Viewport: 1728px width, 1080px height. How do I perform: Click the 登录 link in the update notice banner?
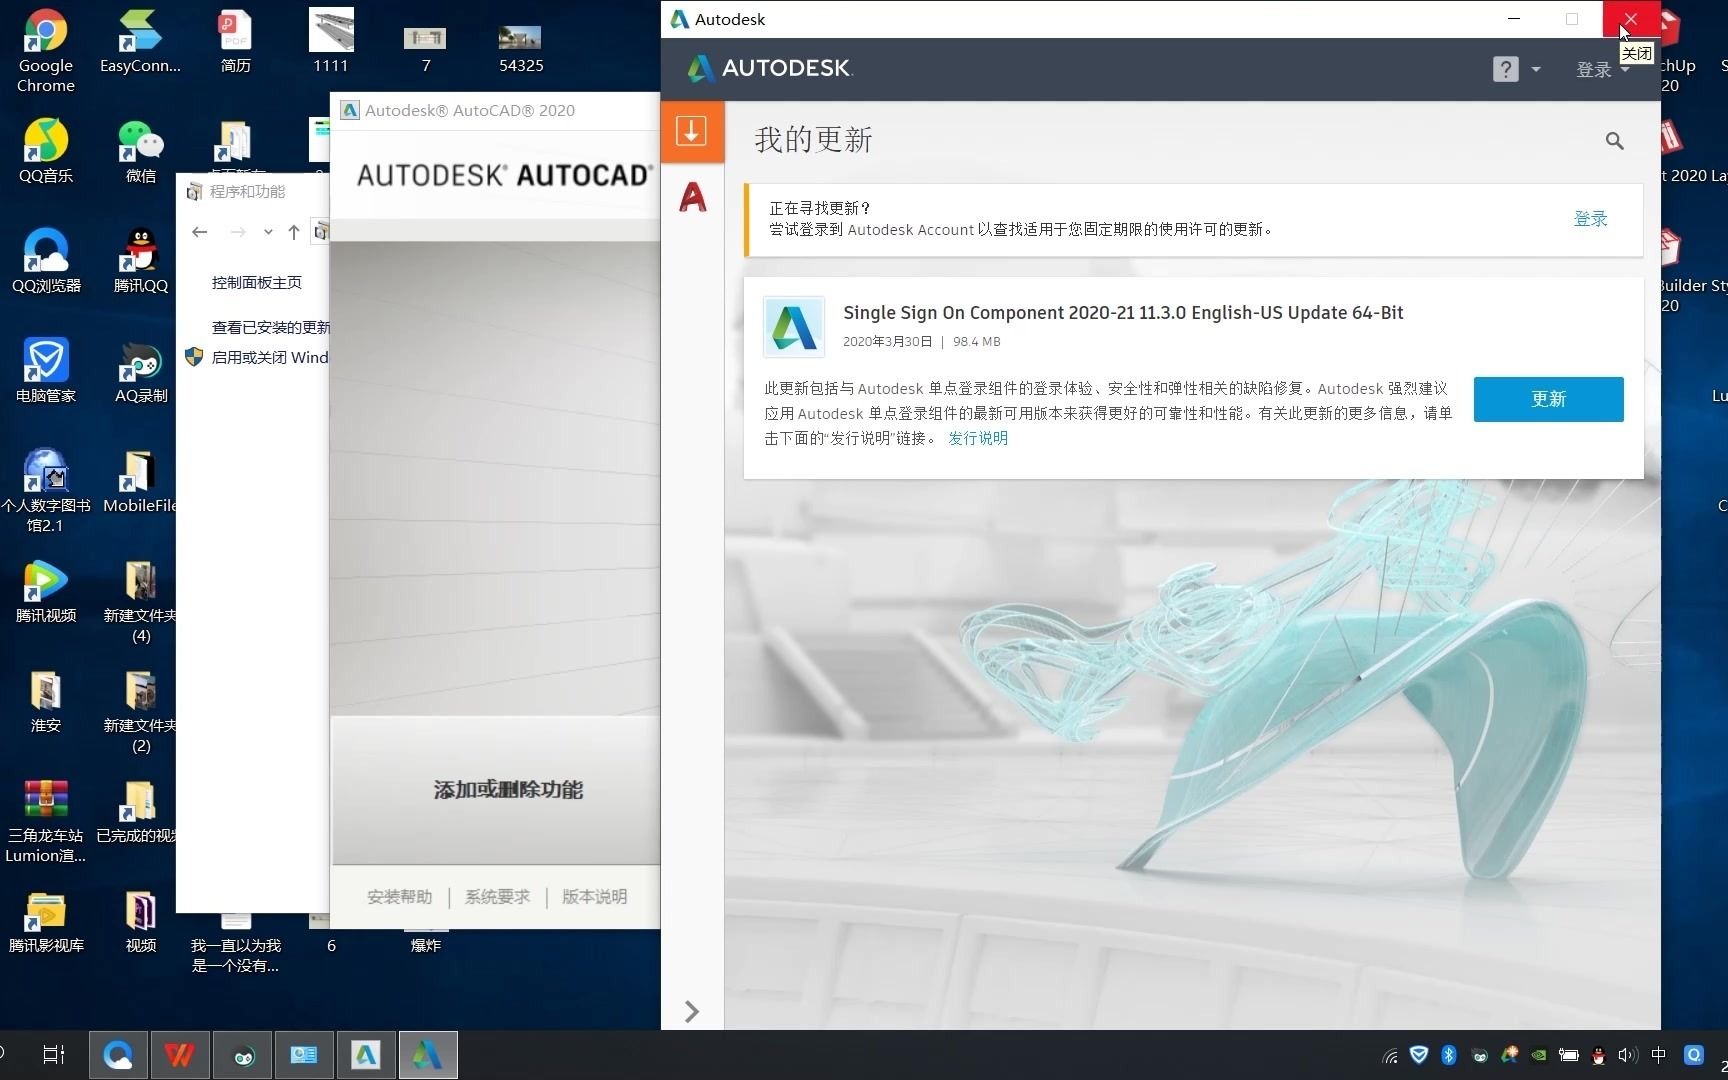click(1590, 219)
